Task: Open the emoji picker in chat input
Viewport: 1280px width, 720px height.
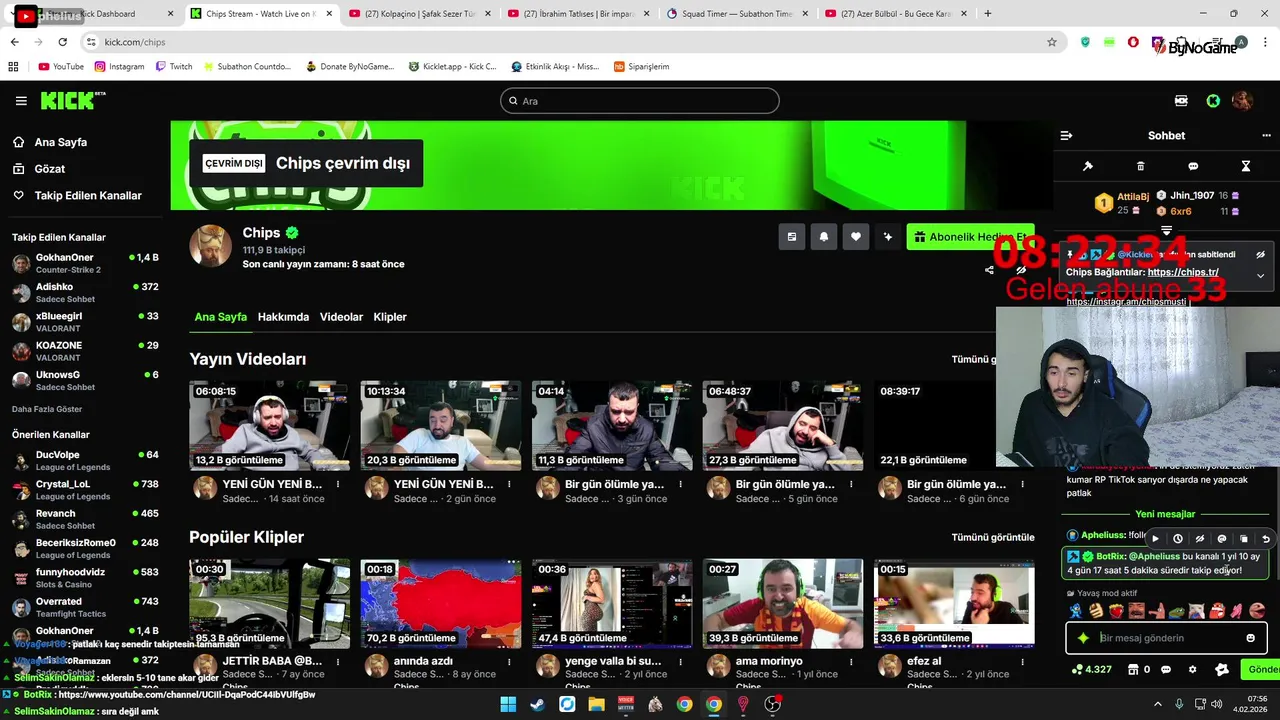Action: coord(1251,638)
